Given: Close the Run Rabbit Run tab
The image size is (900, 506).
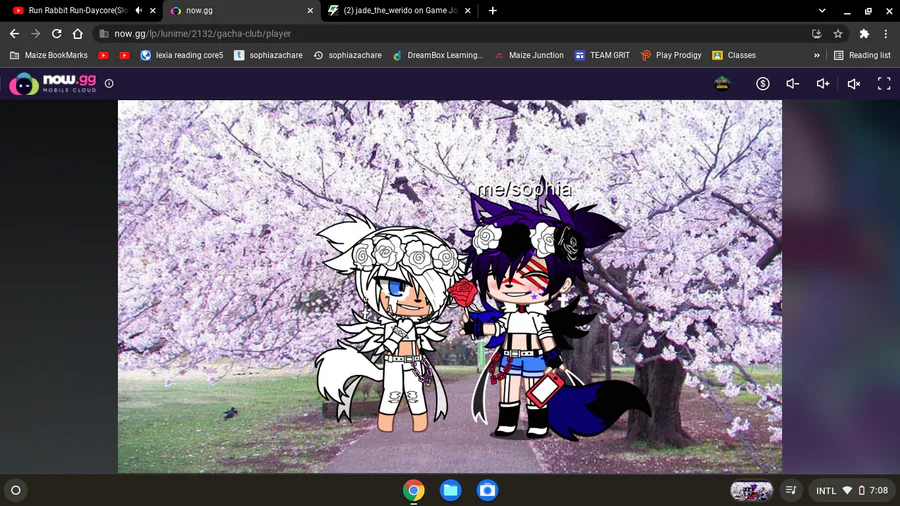Looking at the screenshot, I should tap(153, 10).
